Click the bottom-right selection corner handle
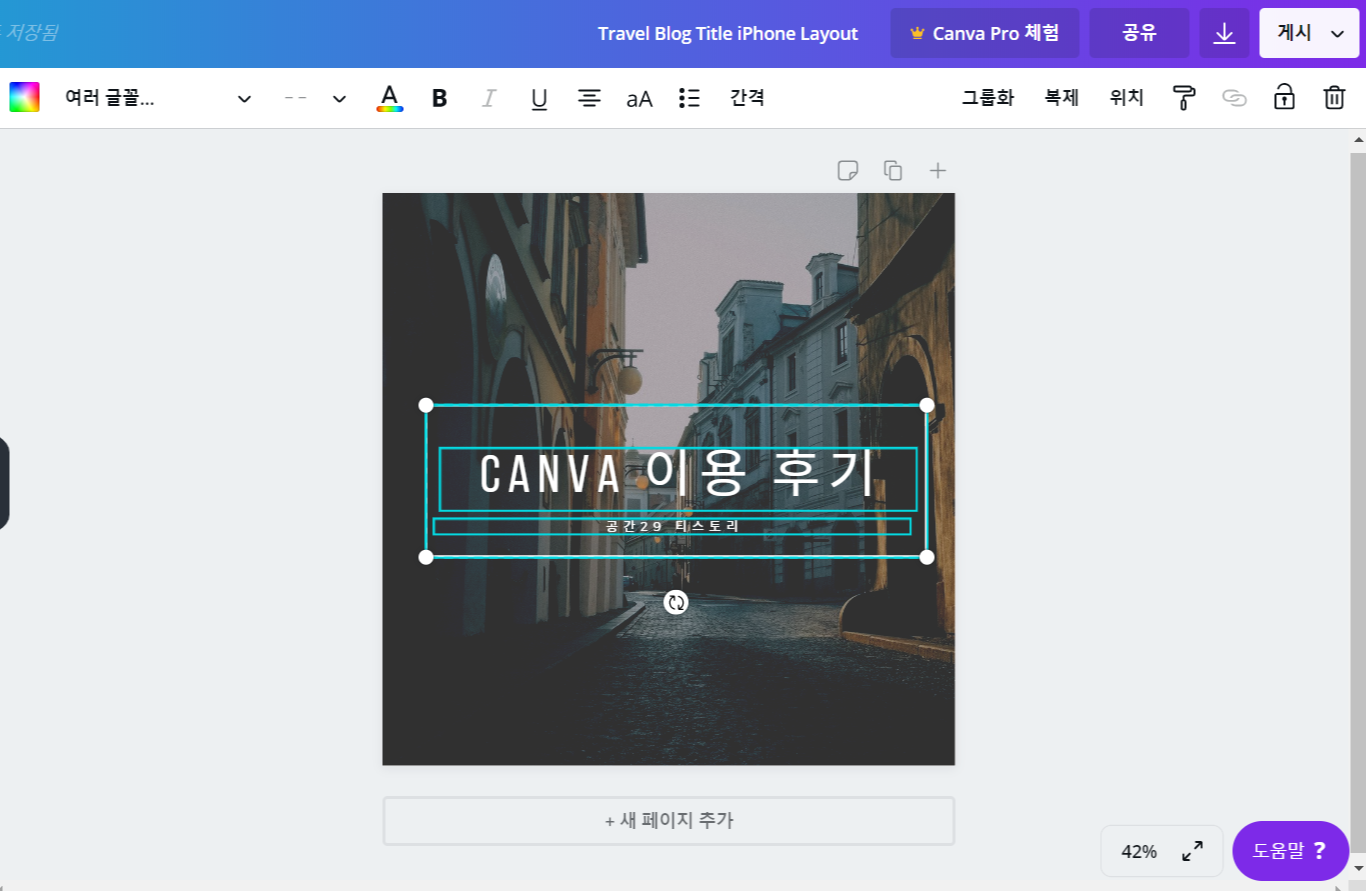This screenshot has width=1366, height=891. pyautogui.click(x=927, y=557)
